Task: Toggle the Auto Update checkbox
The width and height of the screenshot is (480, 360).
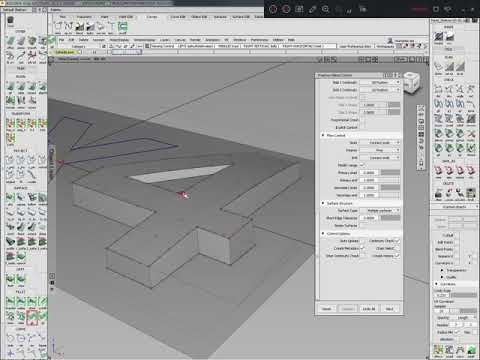Action: (362, 241)
